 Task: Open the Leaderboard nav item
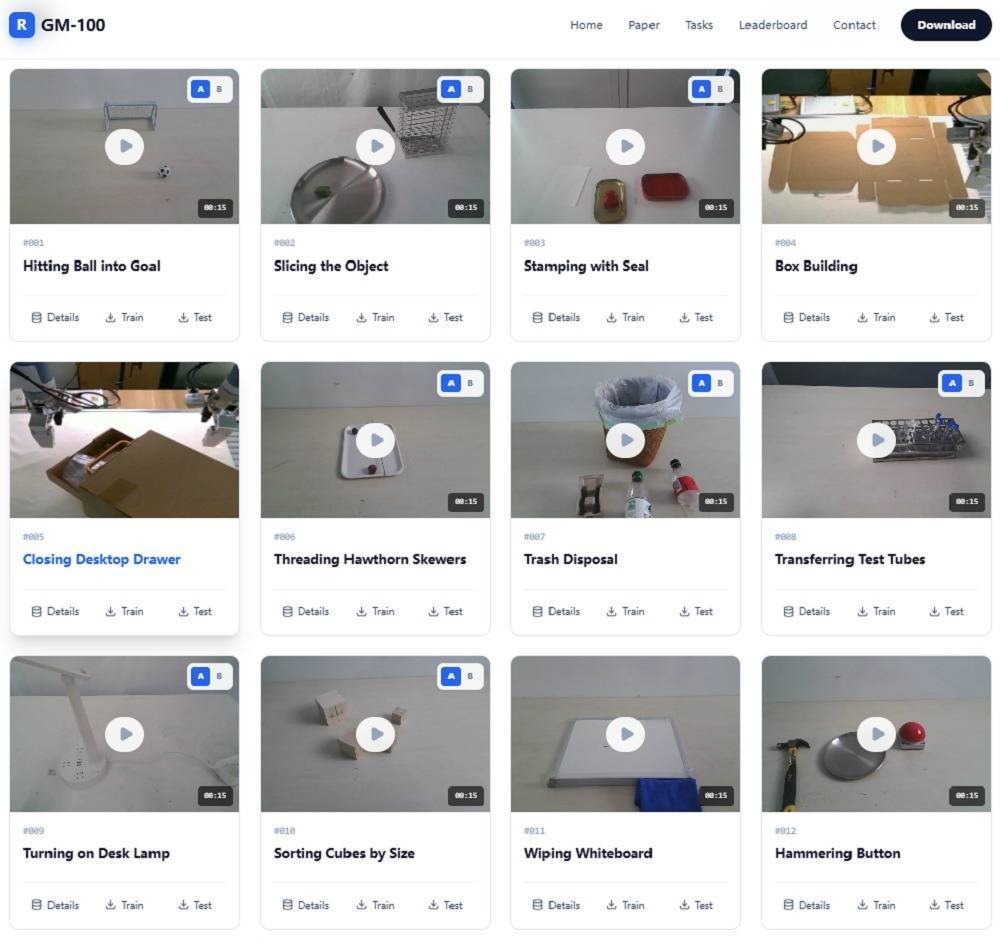[772, 25]
